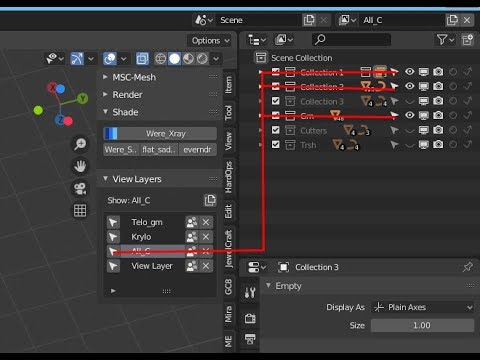Click arrow icon of Krylo view layer

113,237
